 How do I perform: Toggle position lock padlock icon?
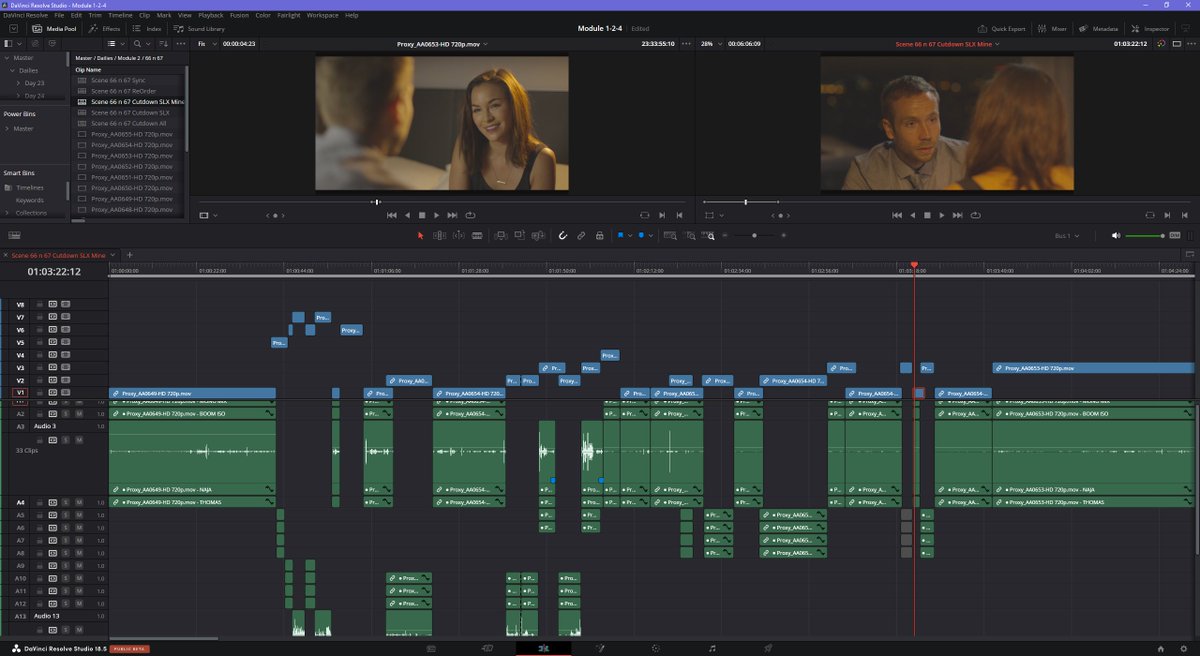pyautogui.click(x=599, y=236)
